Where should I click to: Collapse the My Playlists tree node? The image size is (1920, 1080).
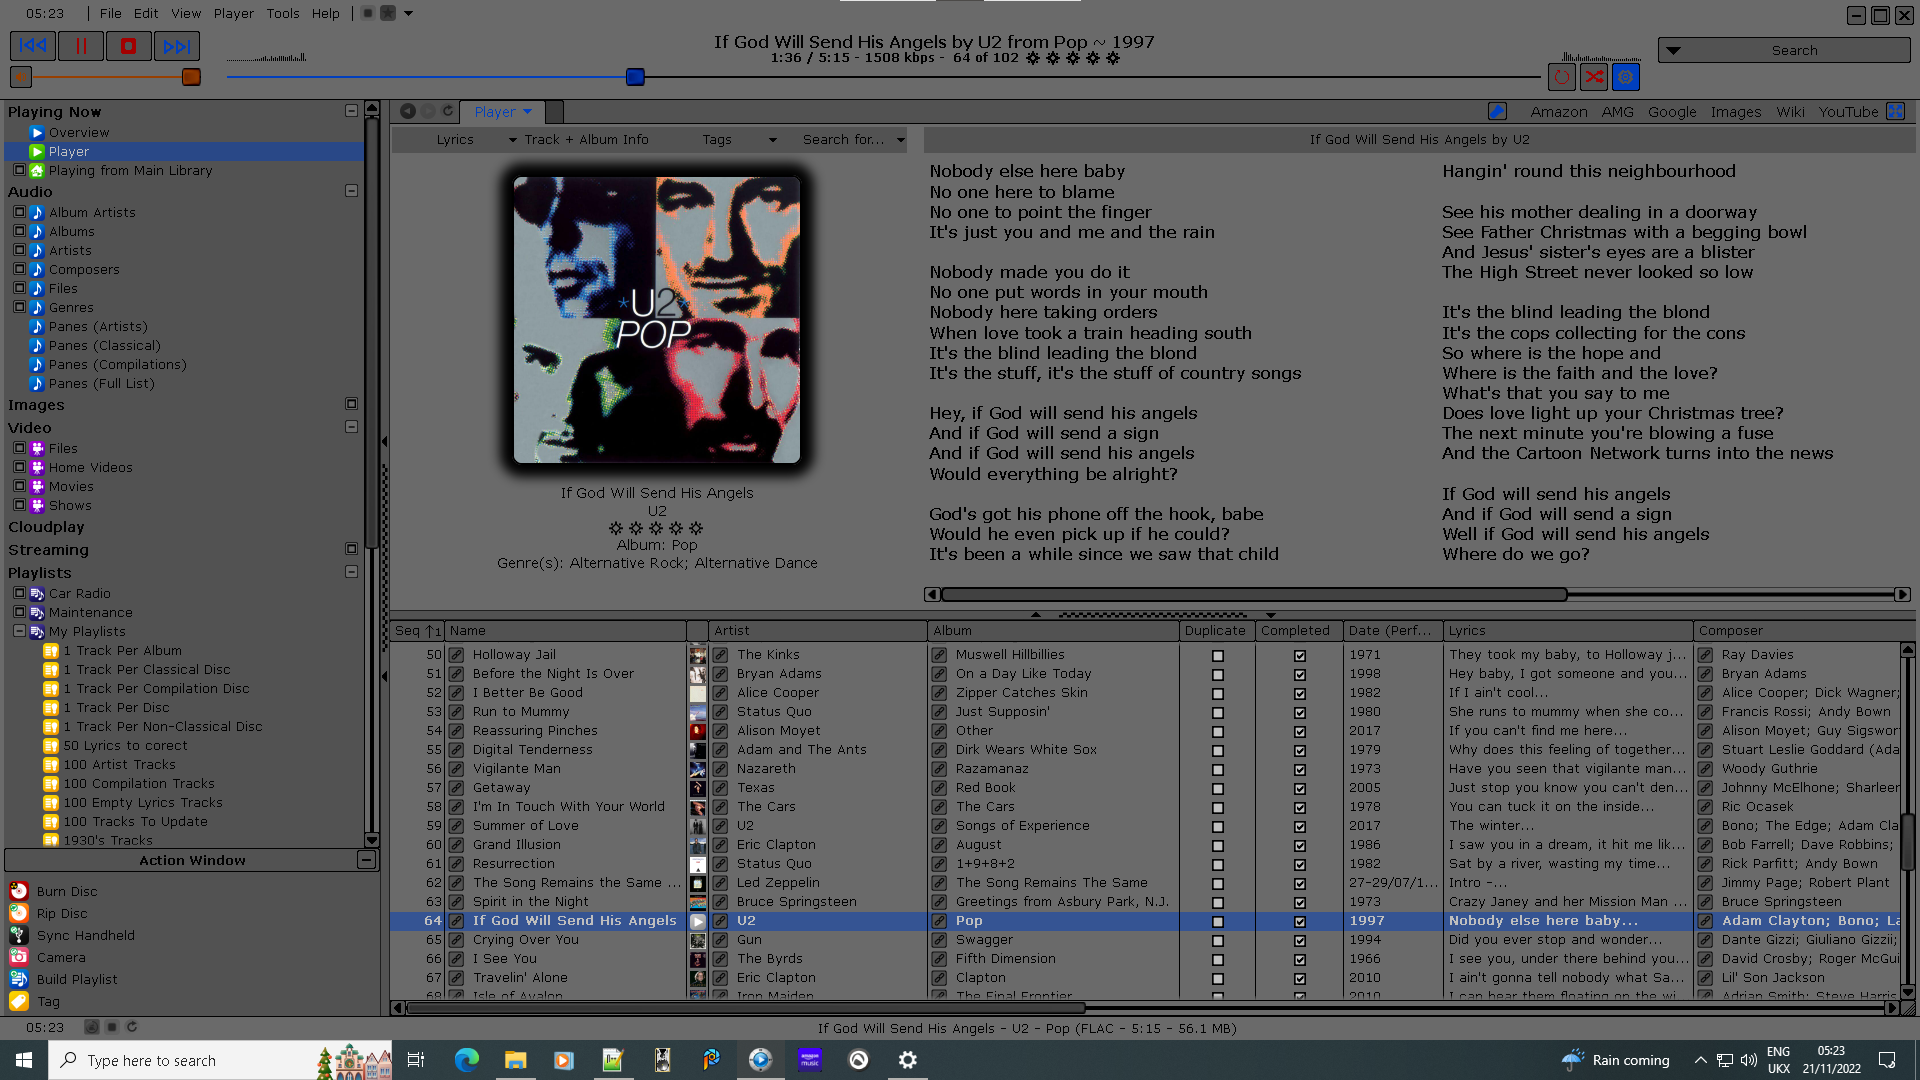click(19, 630)
